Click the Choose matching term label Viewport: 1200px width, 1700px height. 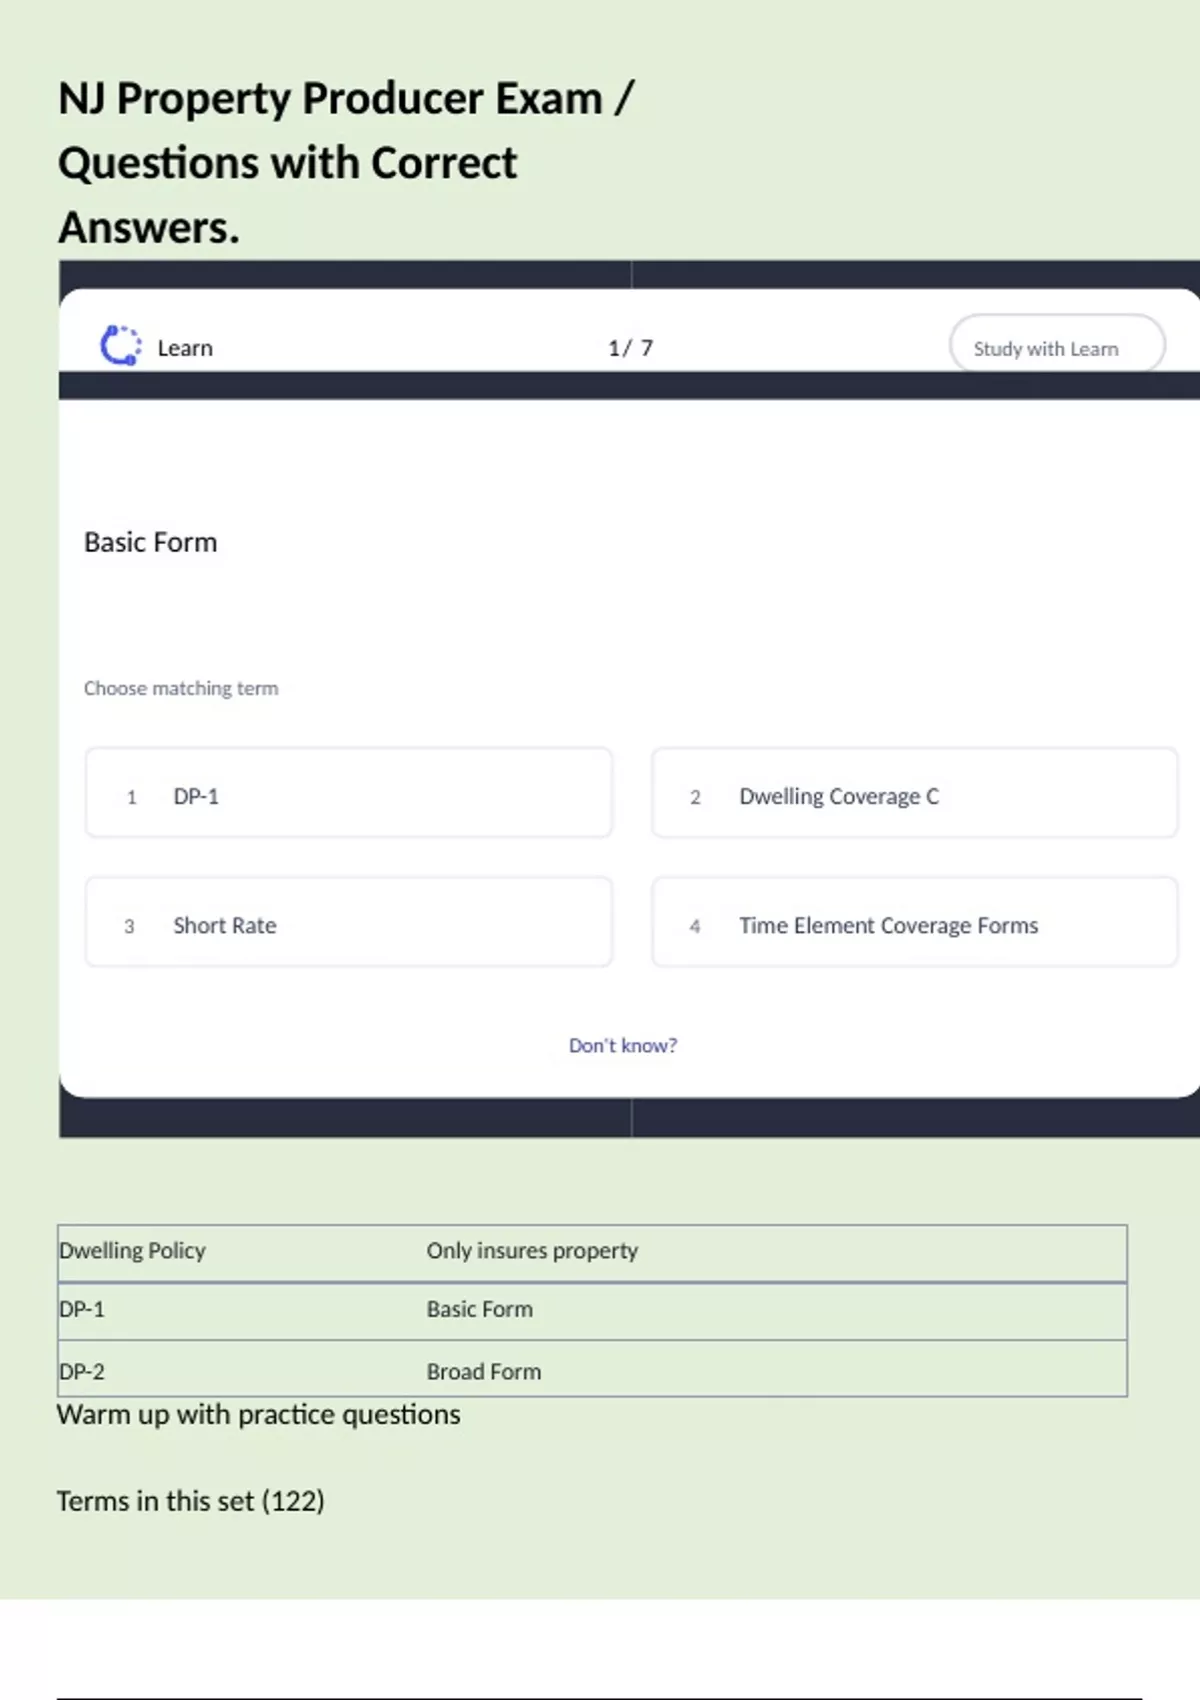tap(181, 688)
